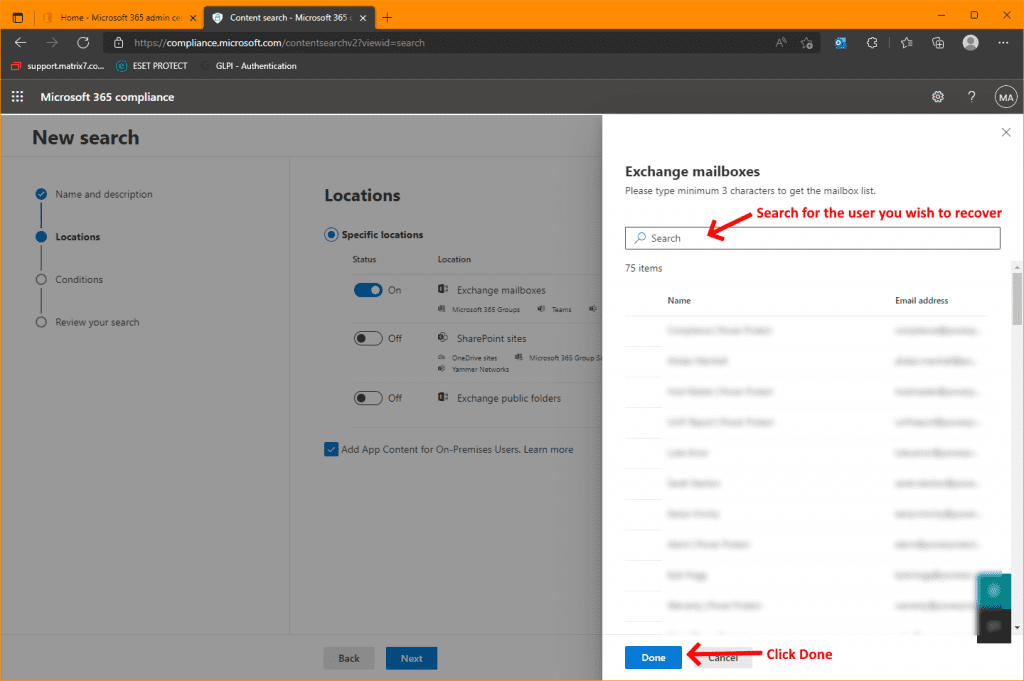Open the tab actions menu icon
1024x681 pixels.
[18, 18]
